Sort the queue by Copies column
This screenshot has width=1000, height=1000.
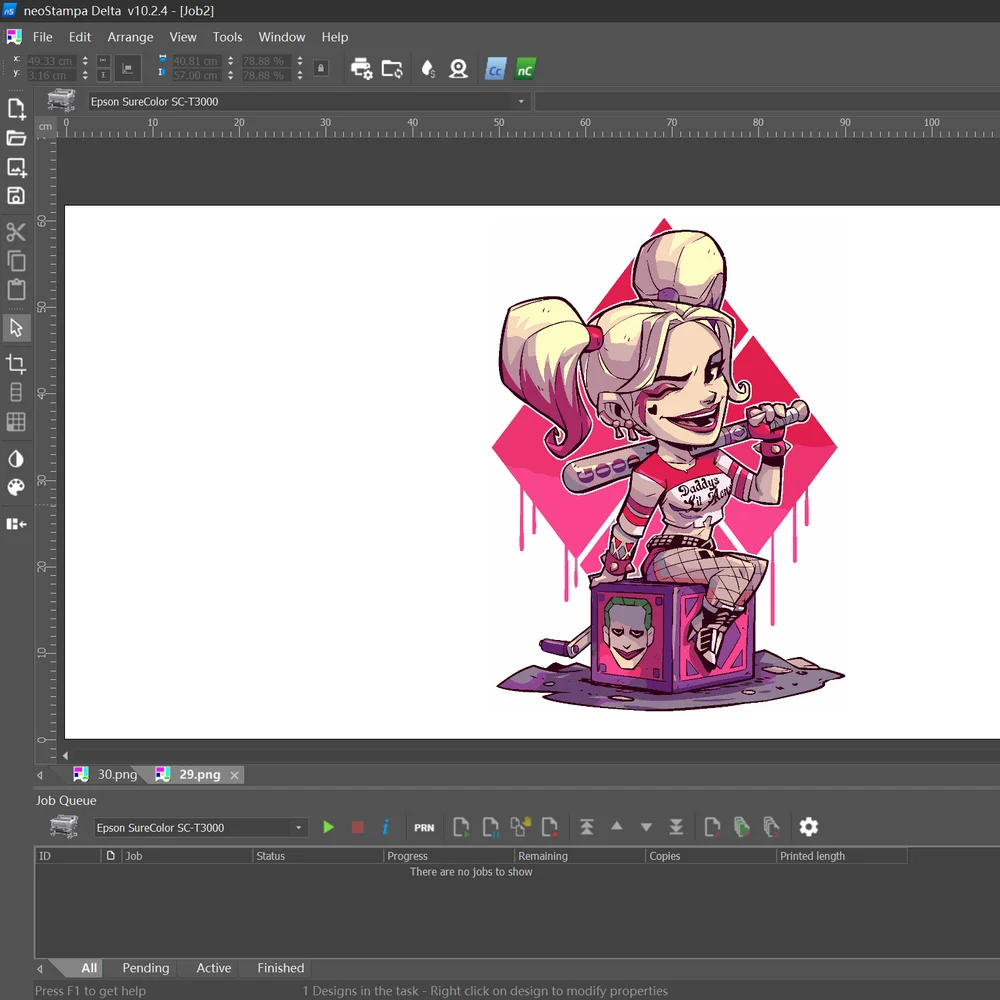pos(710,856)
